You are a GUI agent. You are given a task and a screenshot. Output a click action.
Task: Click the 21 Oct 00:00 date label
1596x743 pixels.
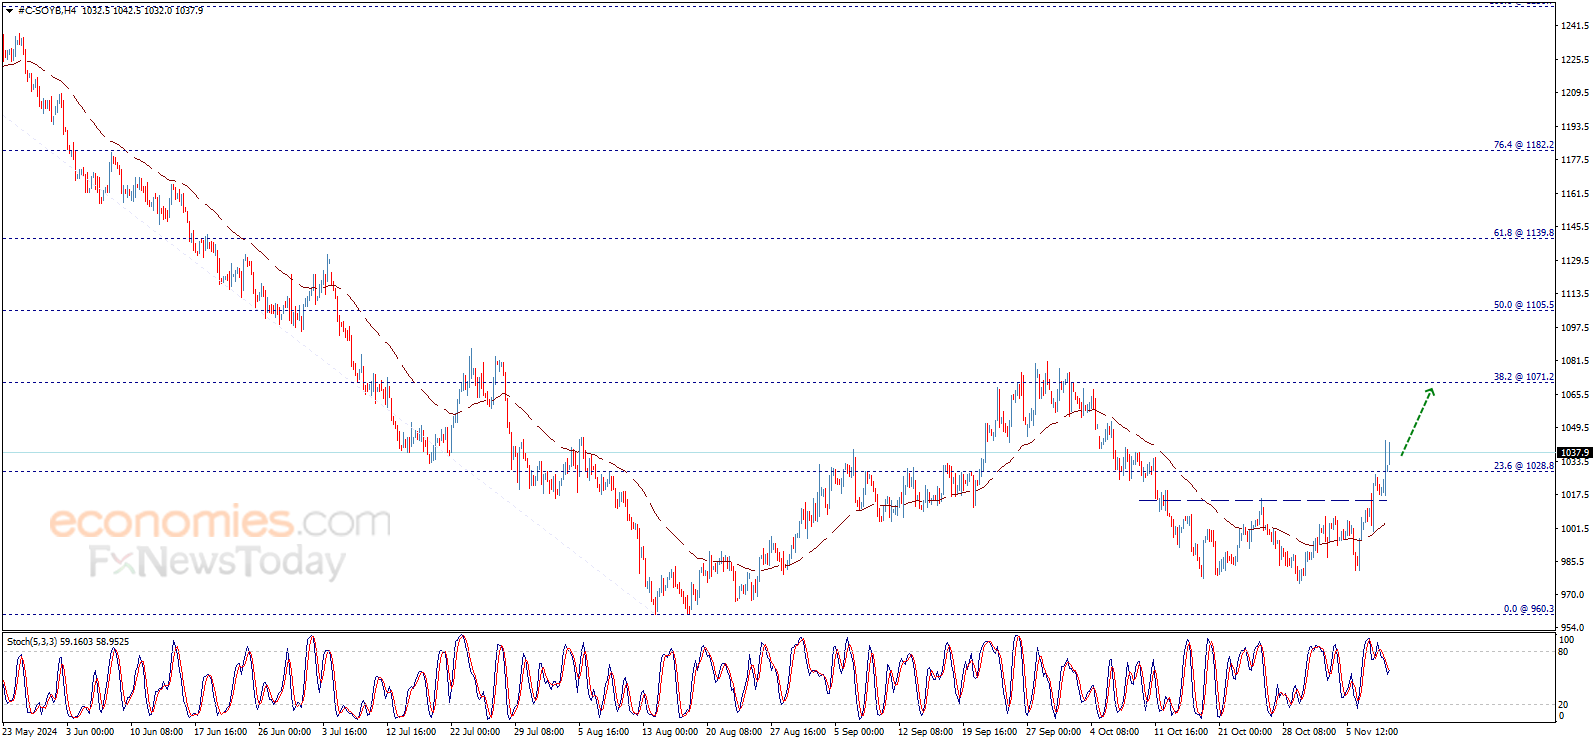(x=1245, y=732)
